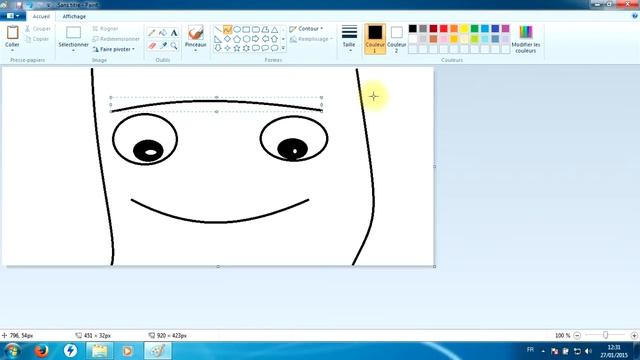Open the Sélectionner dropdown arrow
This screenshot has width=640, height=360.
point(73,50)
